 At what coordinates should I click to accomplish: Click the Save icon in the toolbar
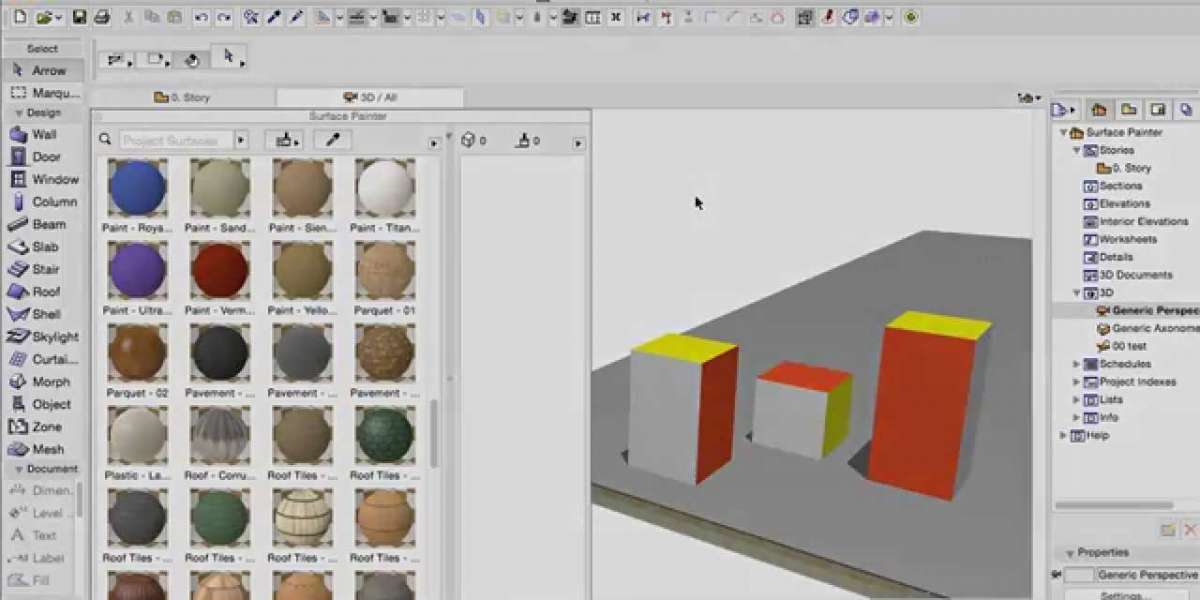[80, 17]
